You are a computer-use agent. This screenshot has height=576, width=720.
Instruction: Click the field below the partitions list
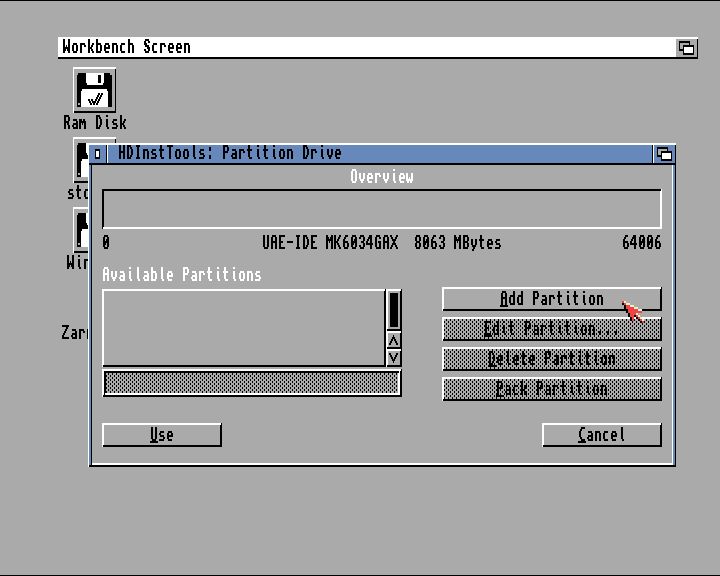pos(251,383)
